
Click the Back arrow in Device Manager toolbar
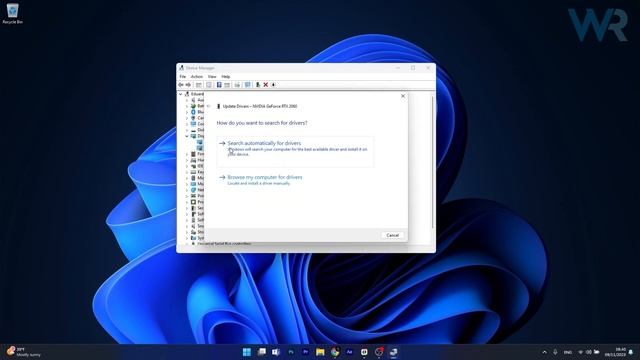click(x=180, y=85)
